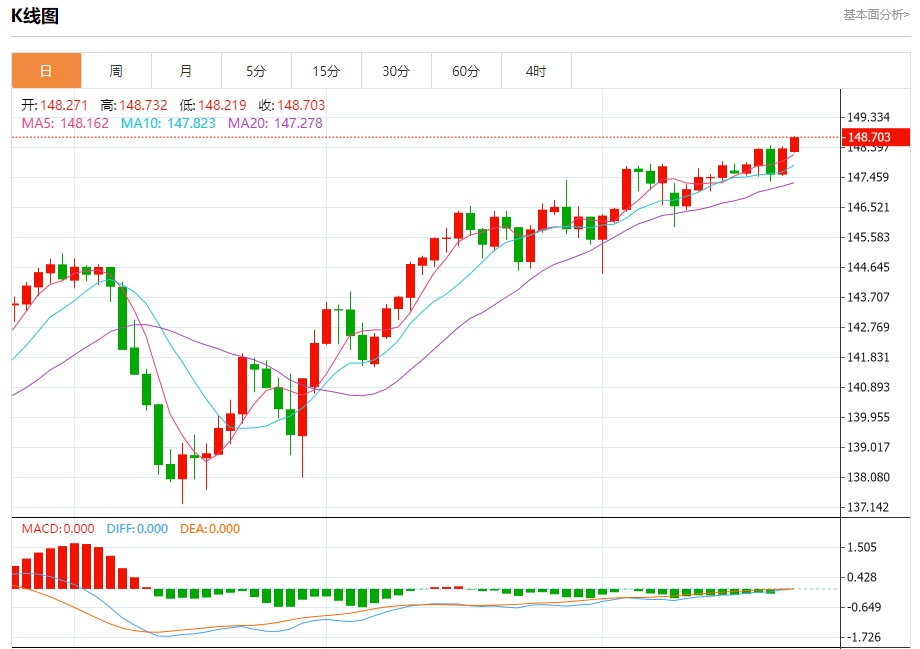This screenshot has width=920, height=649.
Task: Click the DIFF: 0.000 indicator label
Action: click(137, 529)
